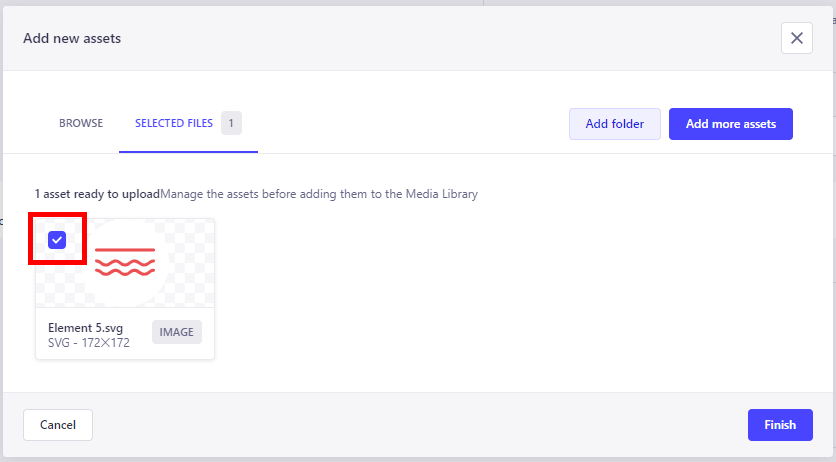Click the red wavy lines graphic
The width and height of the screenshot is (836, 462).
pos(125,267)
